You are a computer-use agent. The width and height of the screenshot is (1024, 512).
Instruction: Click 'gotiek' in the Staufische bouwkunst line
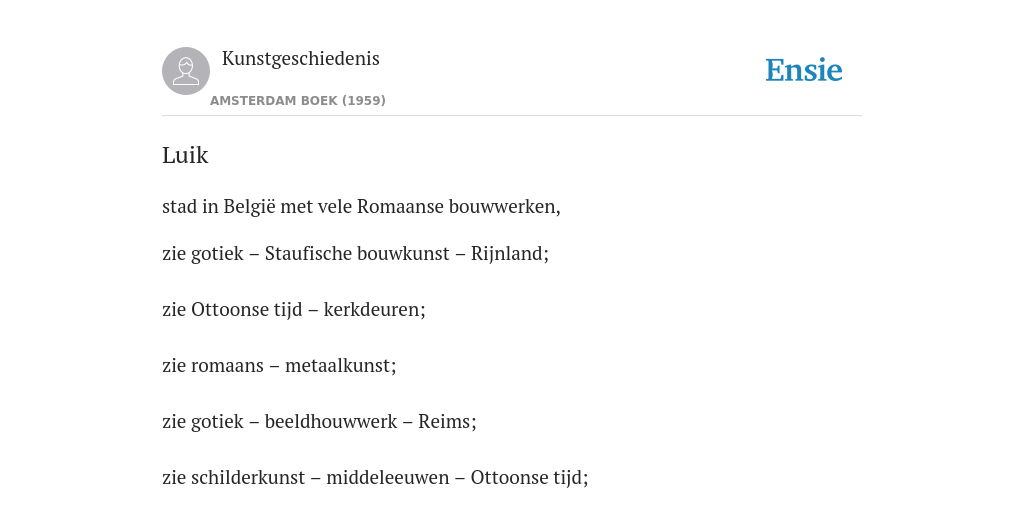tap(217, 254)
